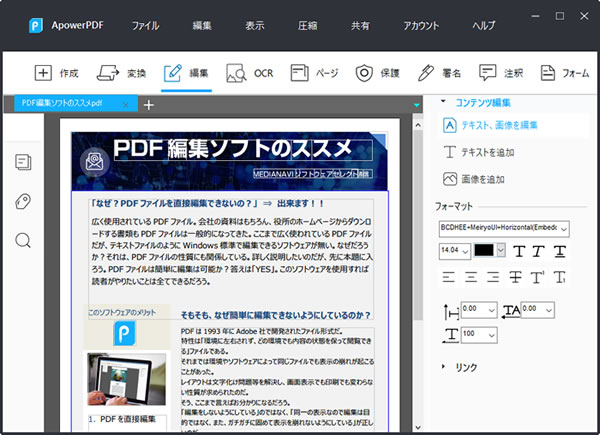Viewport: 600px width, 435px height.
Task: Select the 編集 pencil toolbar icon
Action: pos(173,73)
